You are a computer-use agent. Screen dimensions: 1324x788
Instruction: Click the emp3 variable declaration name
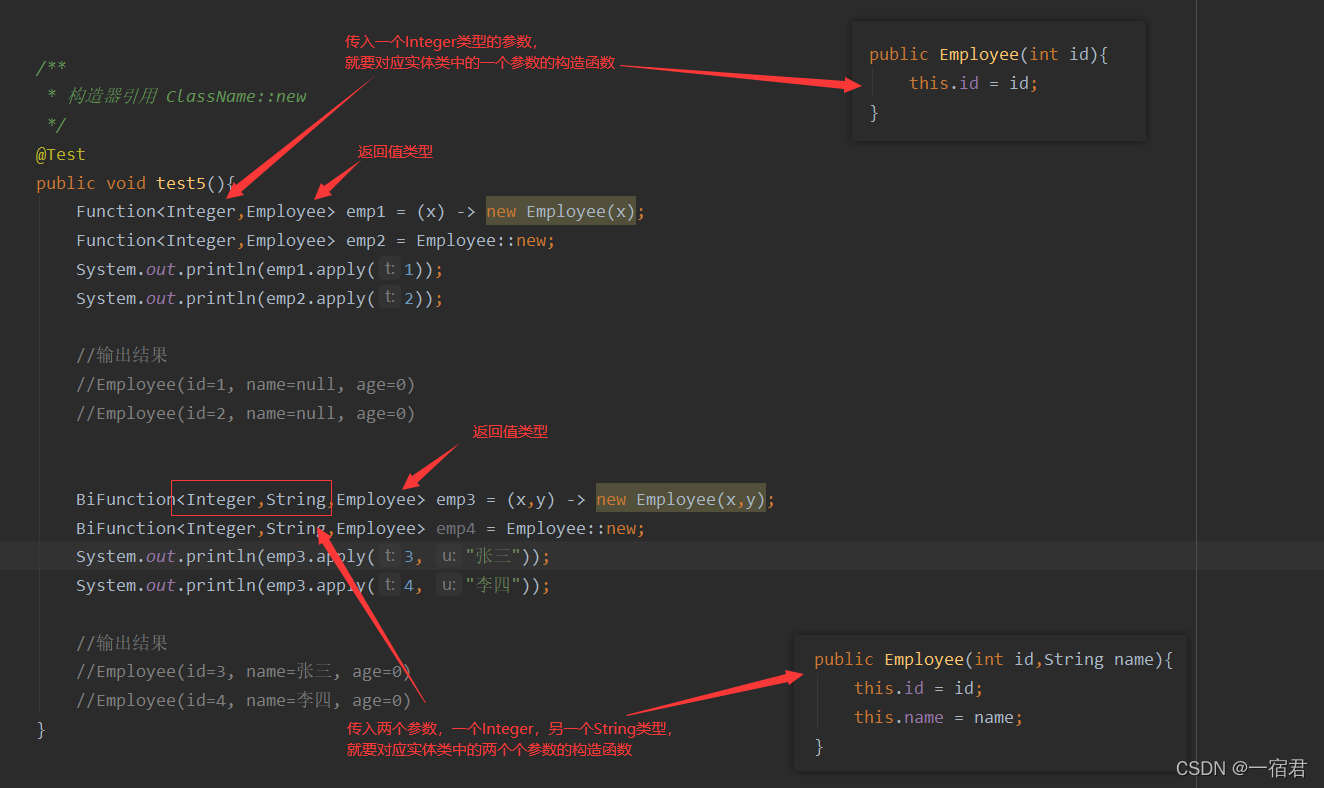(x=456, y=499)
